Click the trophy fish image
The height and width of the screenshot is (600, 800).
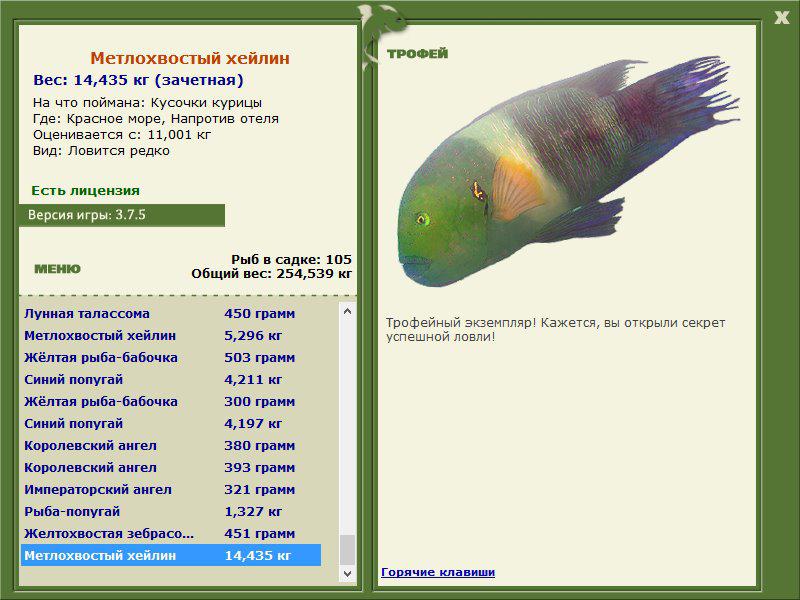[569, 171]
